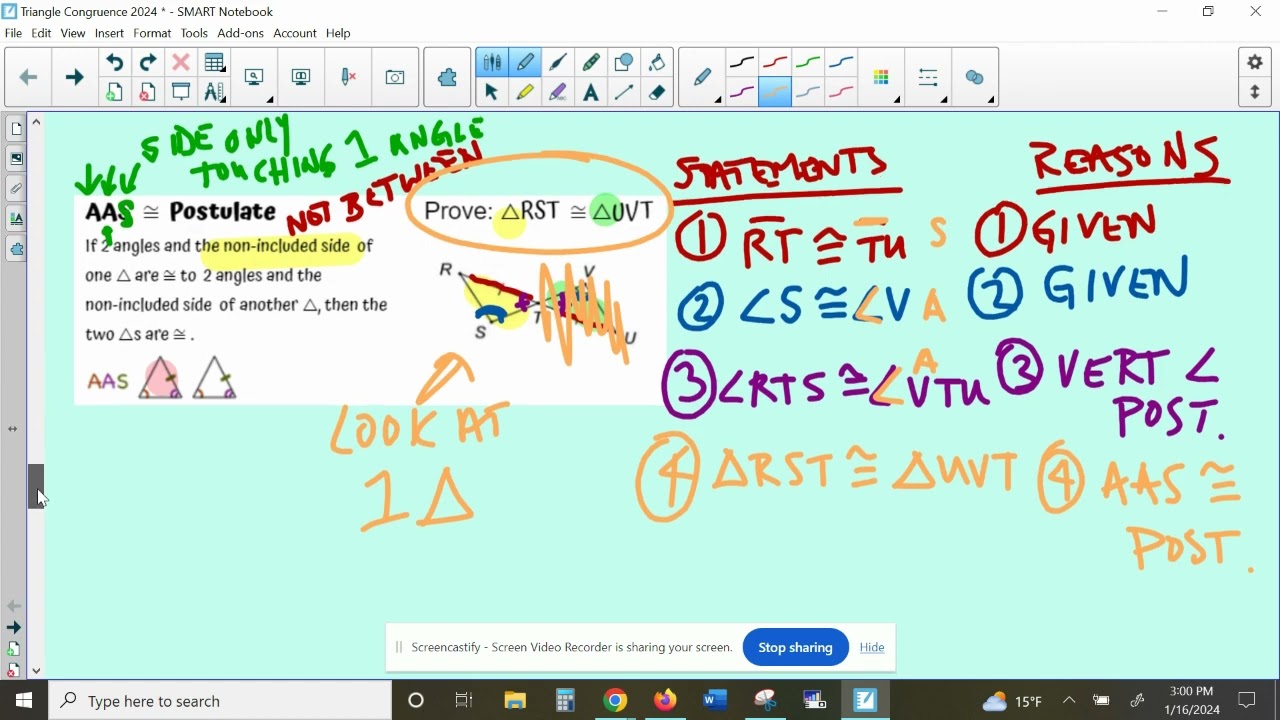Open the add-ons puzzle piece in toolbar
Image resolution: width=1280 pixels, height=720 pixels.
[x=447, y=77]
